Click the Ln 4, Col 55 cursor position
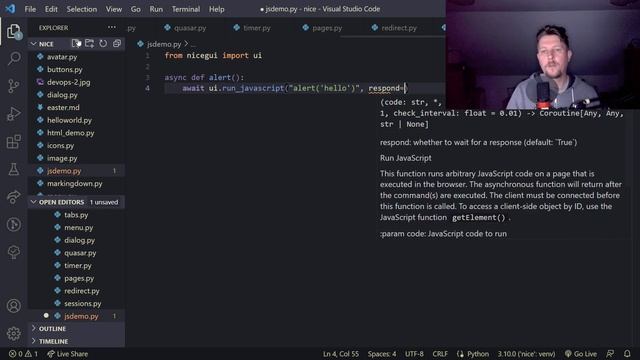The image size is (640, 360). (341, 354)
